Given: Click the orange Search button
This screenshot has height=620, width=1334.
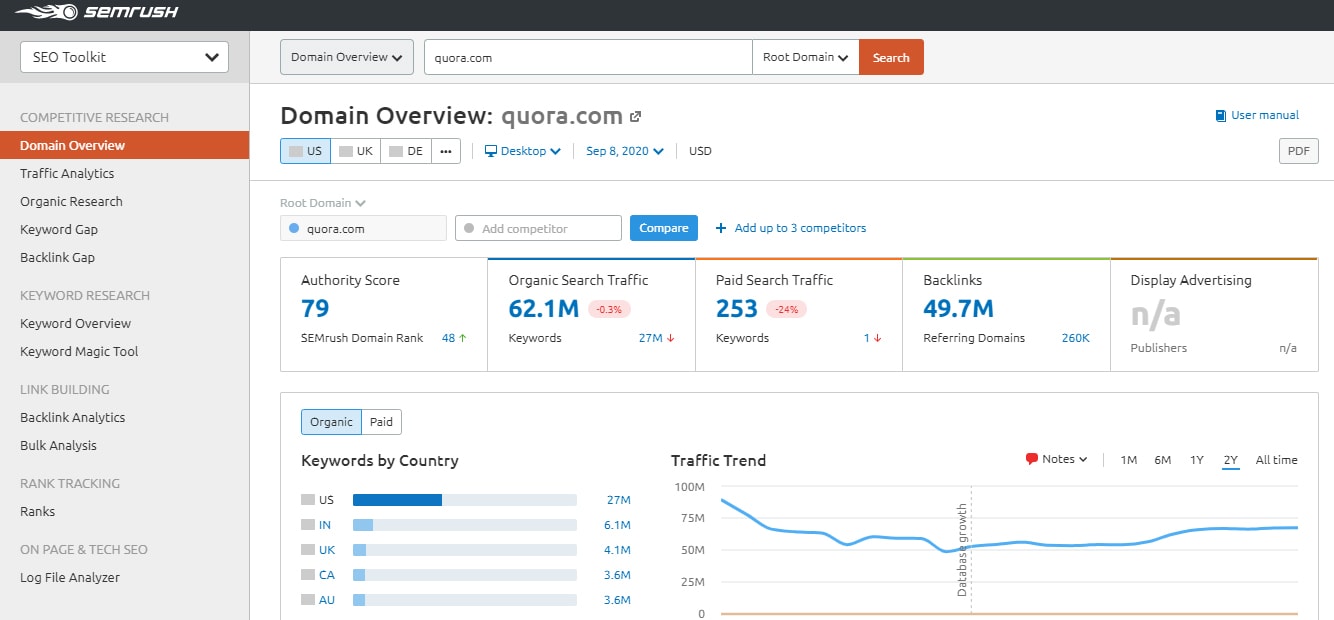Looking at the screenshot, I should coord(891,57).
